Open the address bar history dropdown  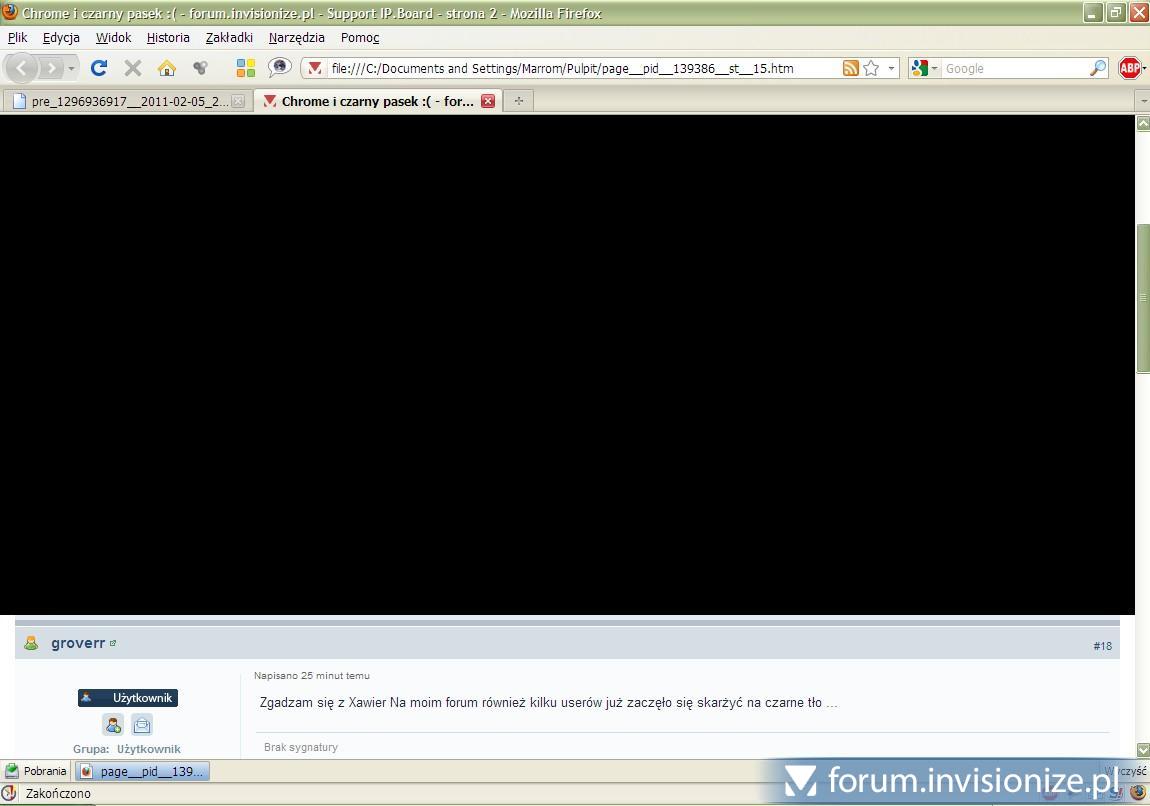click(891, 69)
